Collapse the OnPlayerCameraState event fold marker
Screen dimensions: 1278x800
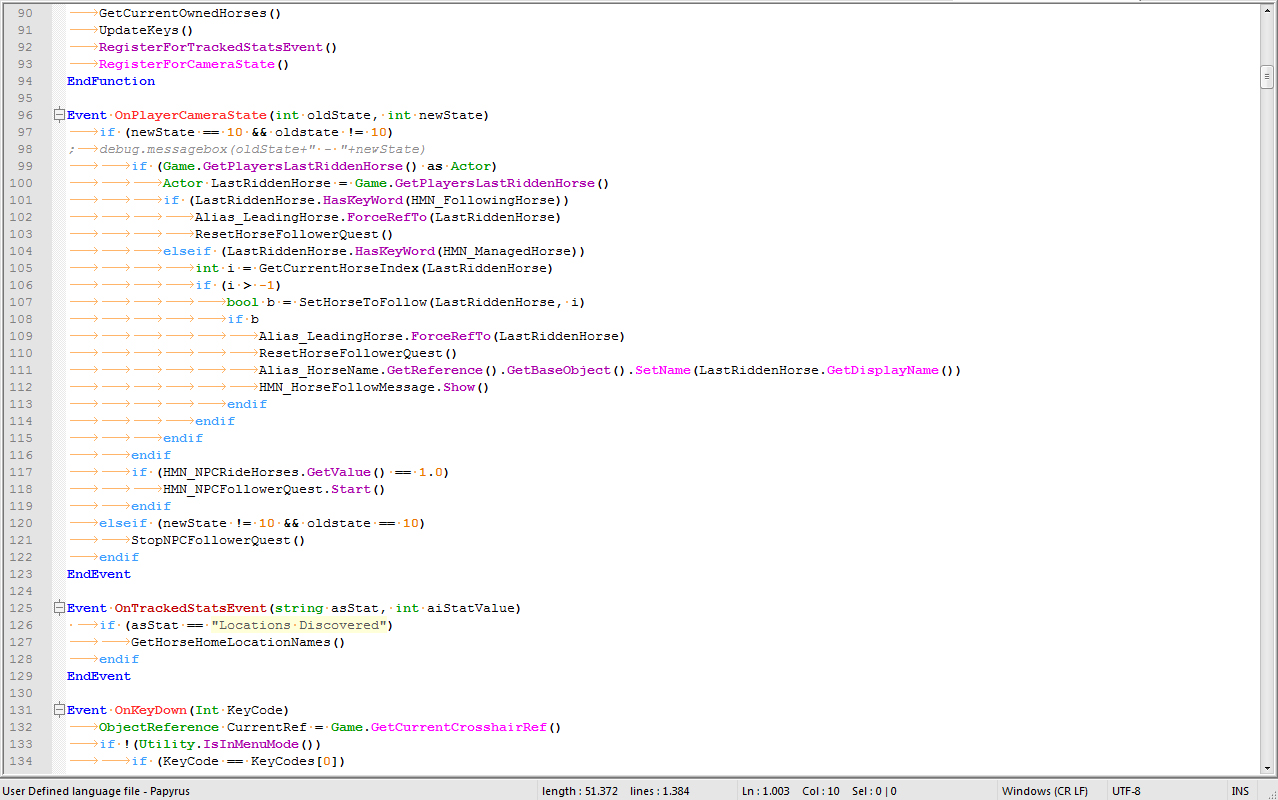(59, 115)
